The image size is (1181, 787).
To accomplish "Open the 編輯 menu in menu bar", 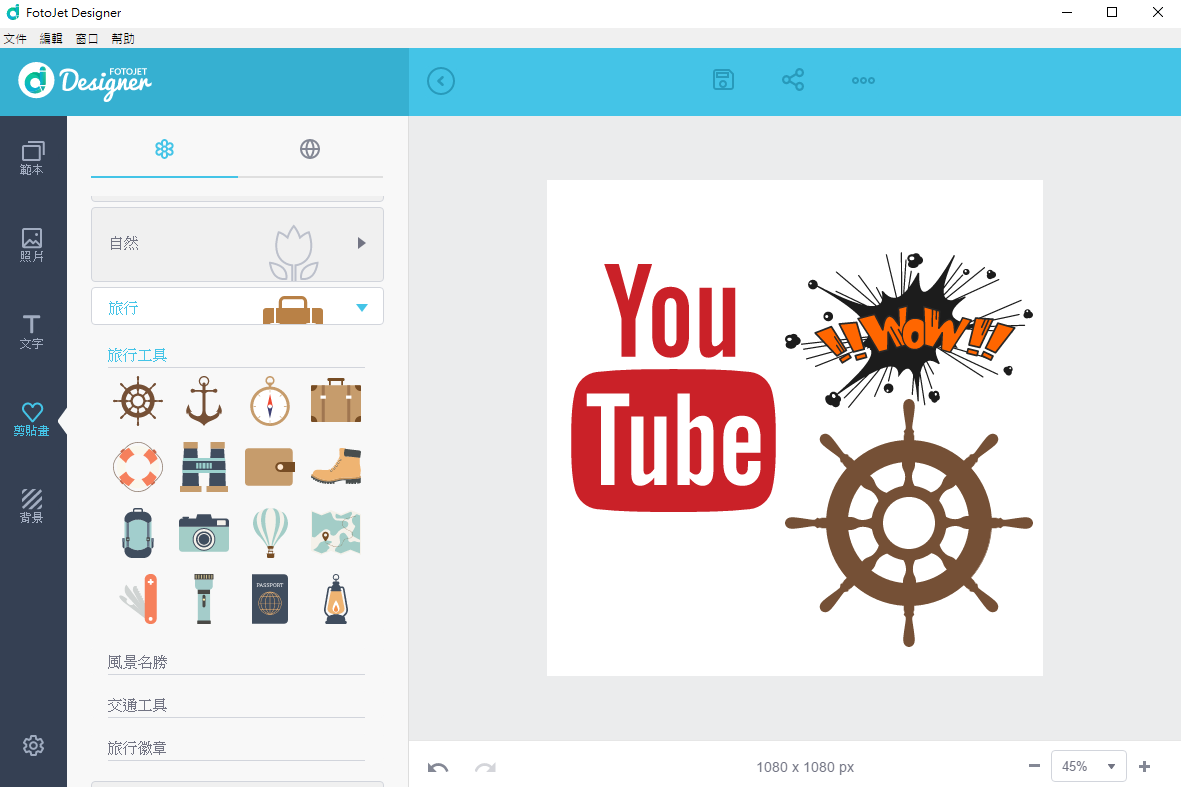I will click(x=51, y=38).
